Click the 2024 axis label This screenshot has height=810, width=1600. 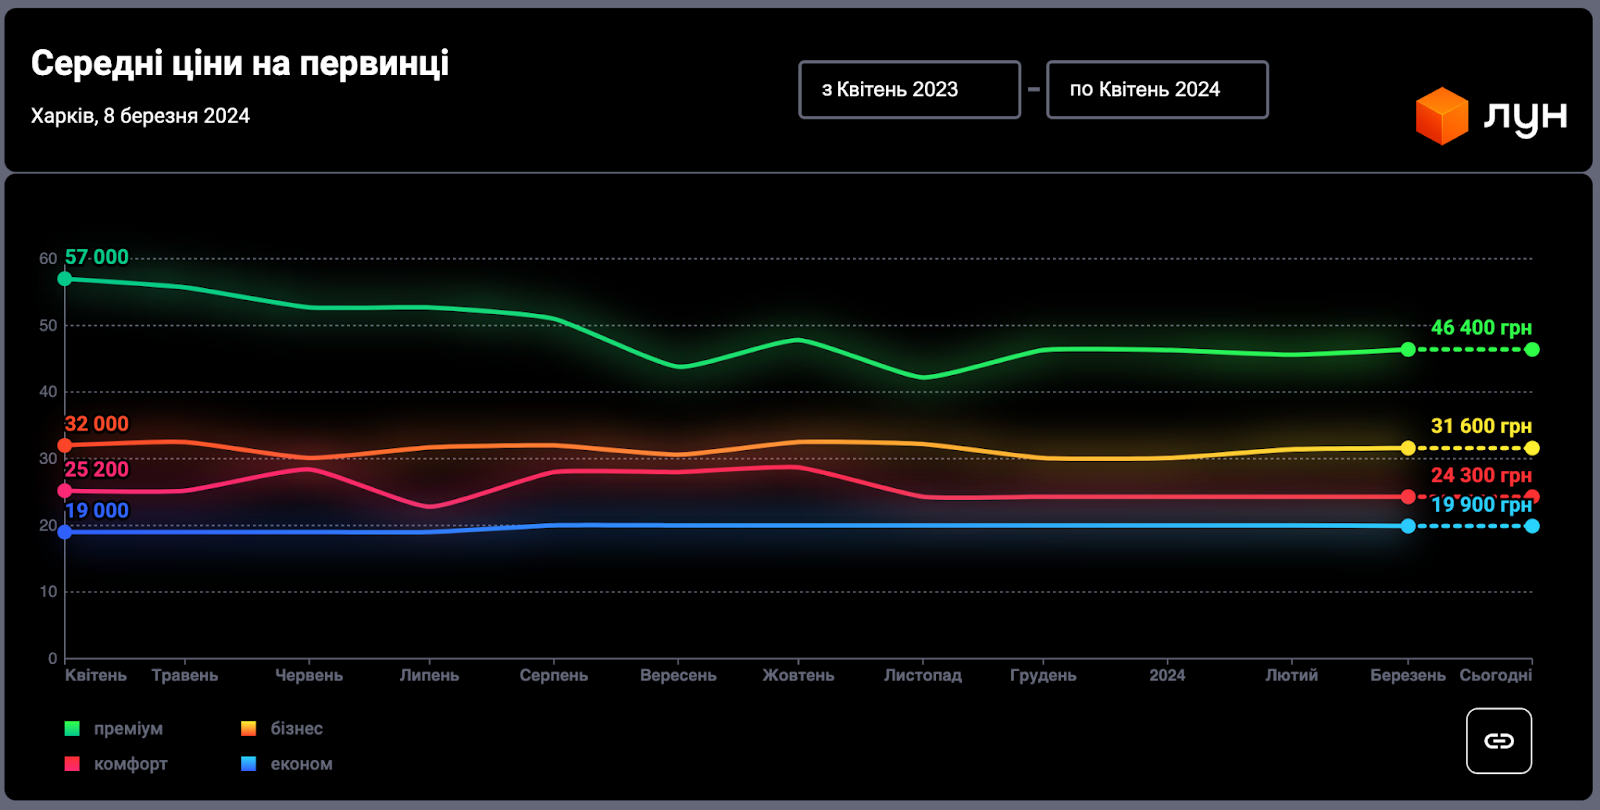click(1167, 675)
